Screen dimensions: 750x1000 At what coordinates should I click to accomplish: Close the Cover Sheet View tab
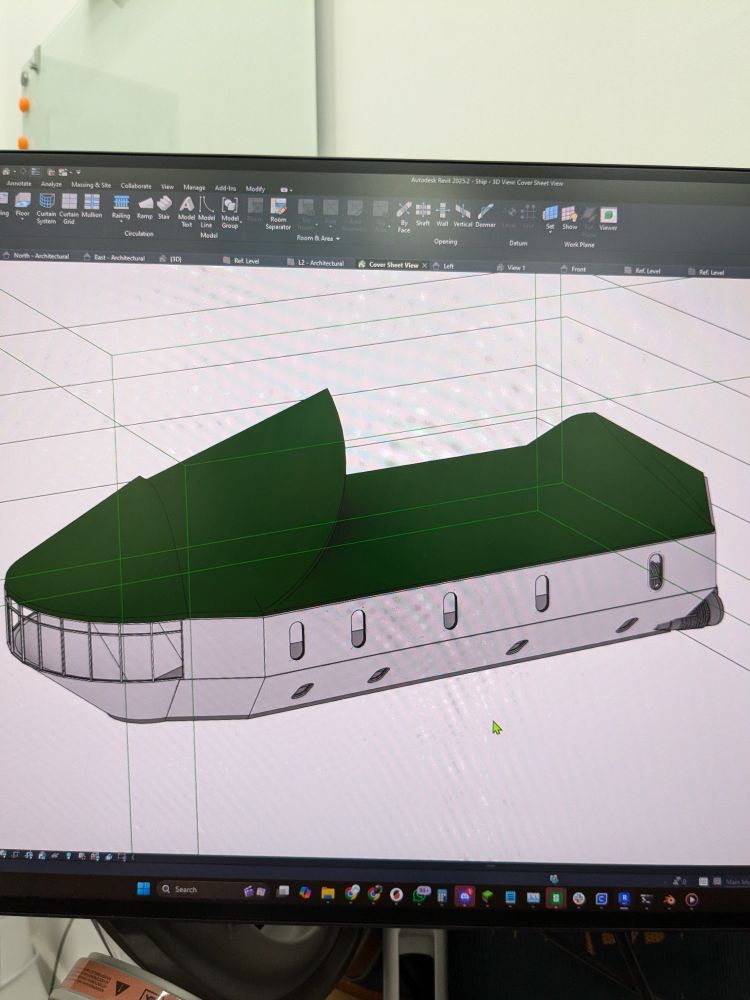425,265
